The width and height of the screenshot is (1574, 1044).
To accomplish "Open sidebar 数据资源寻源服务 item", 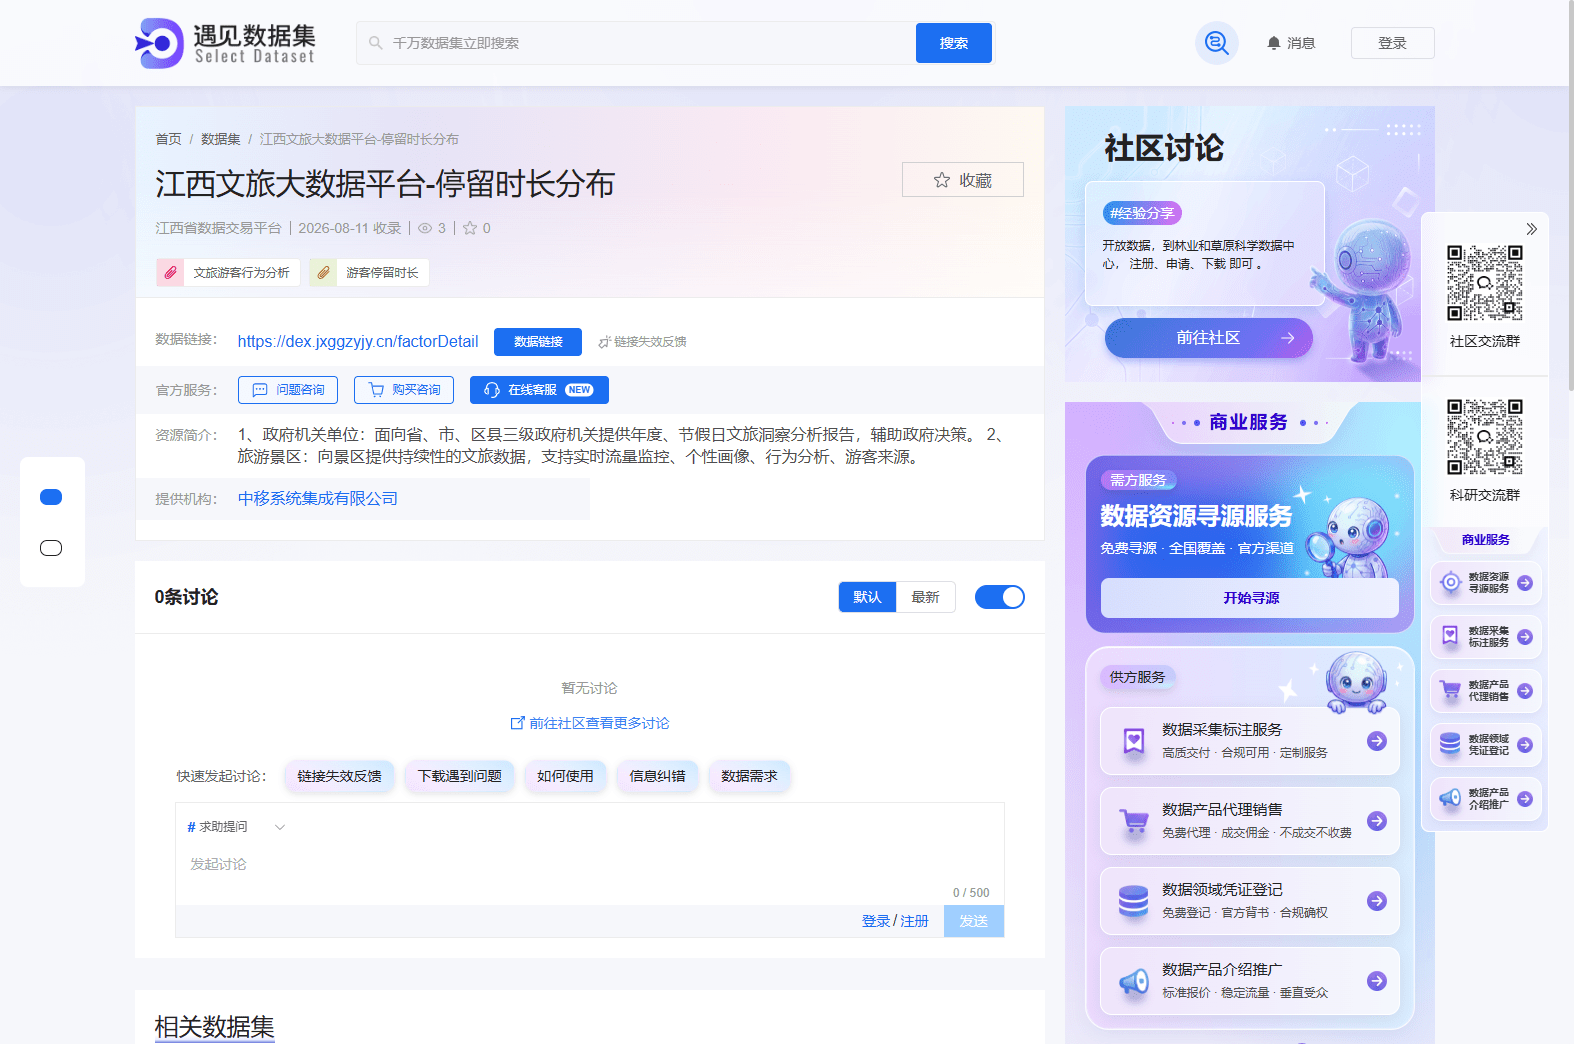I will (x=1486, y=583).
